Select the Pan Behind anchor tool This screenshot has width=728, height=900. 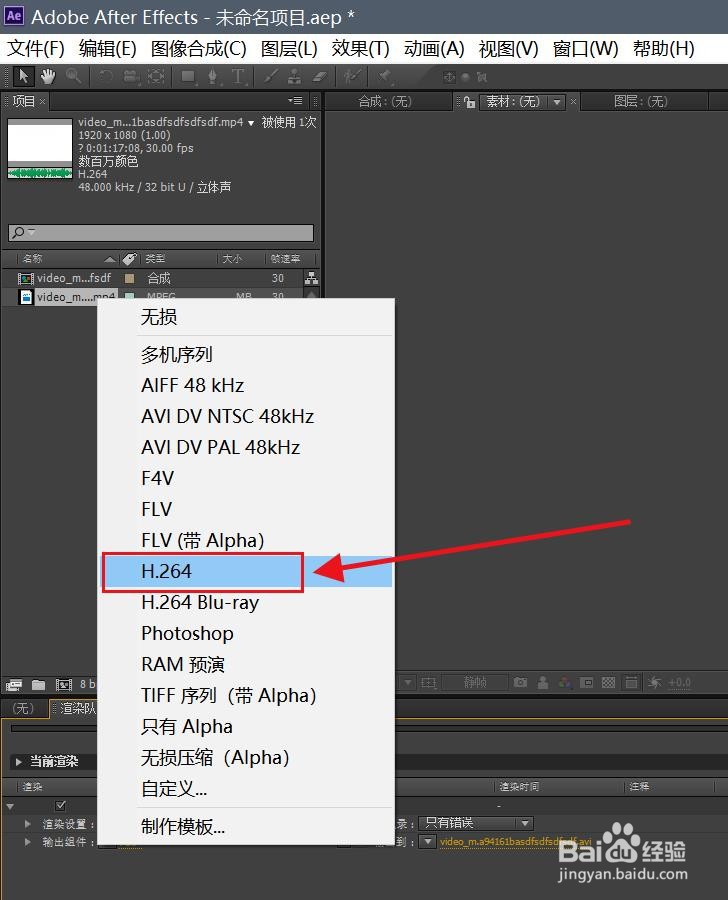point(155,76)
